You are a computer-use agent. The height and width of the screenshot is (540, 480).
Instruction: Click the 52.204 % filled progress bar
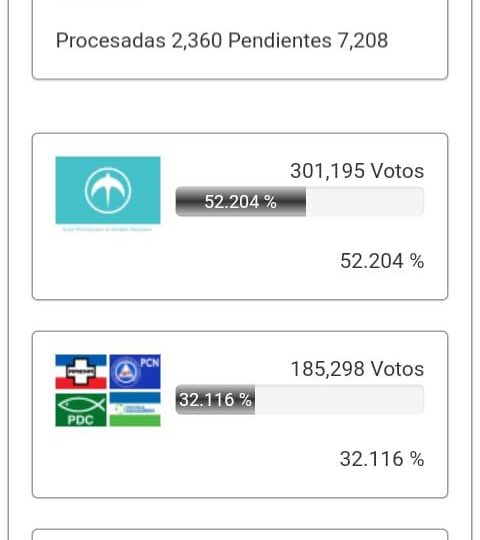coord(241,202)
